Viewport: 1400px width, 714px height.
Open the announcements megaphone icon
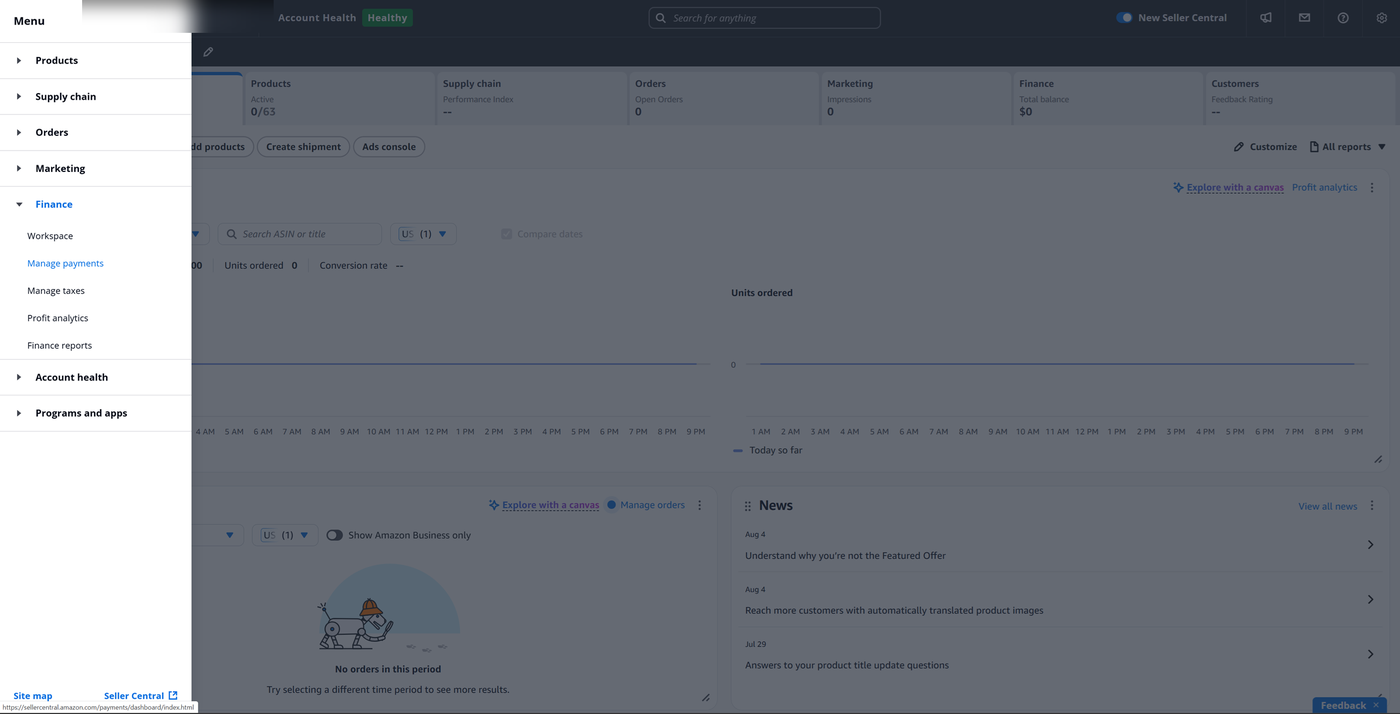pos(1266,18)
